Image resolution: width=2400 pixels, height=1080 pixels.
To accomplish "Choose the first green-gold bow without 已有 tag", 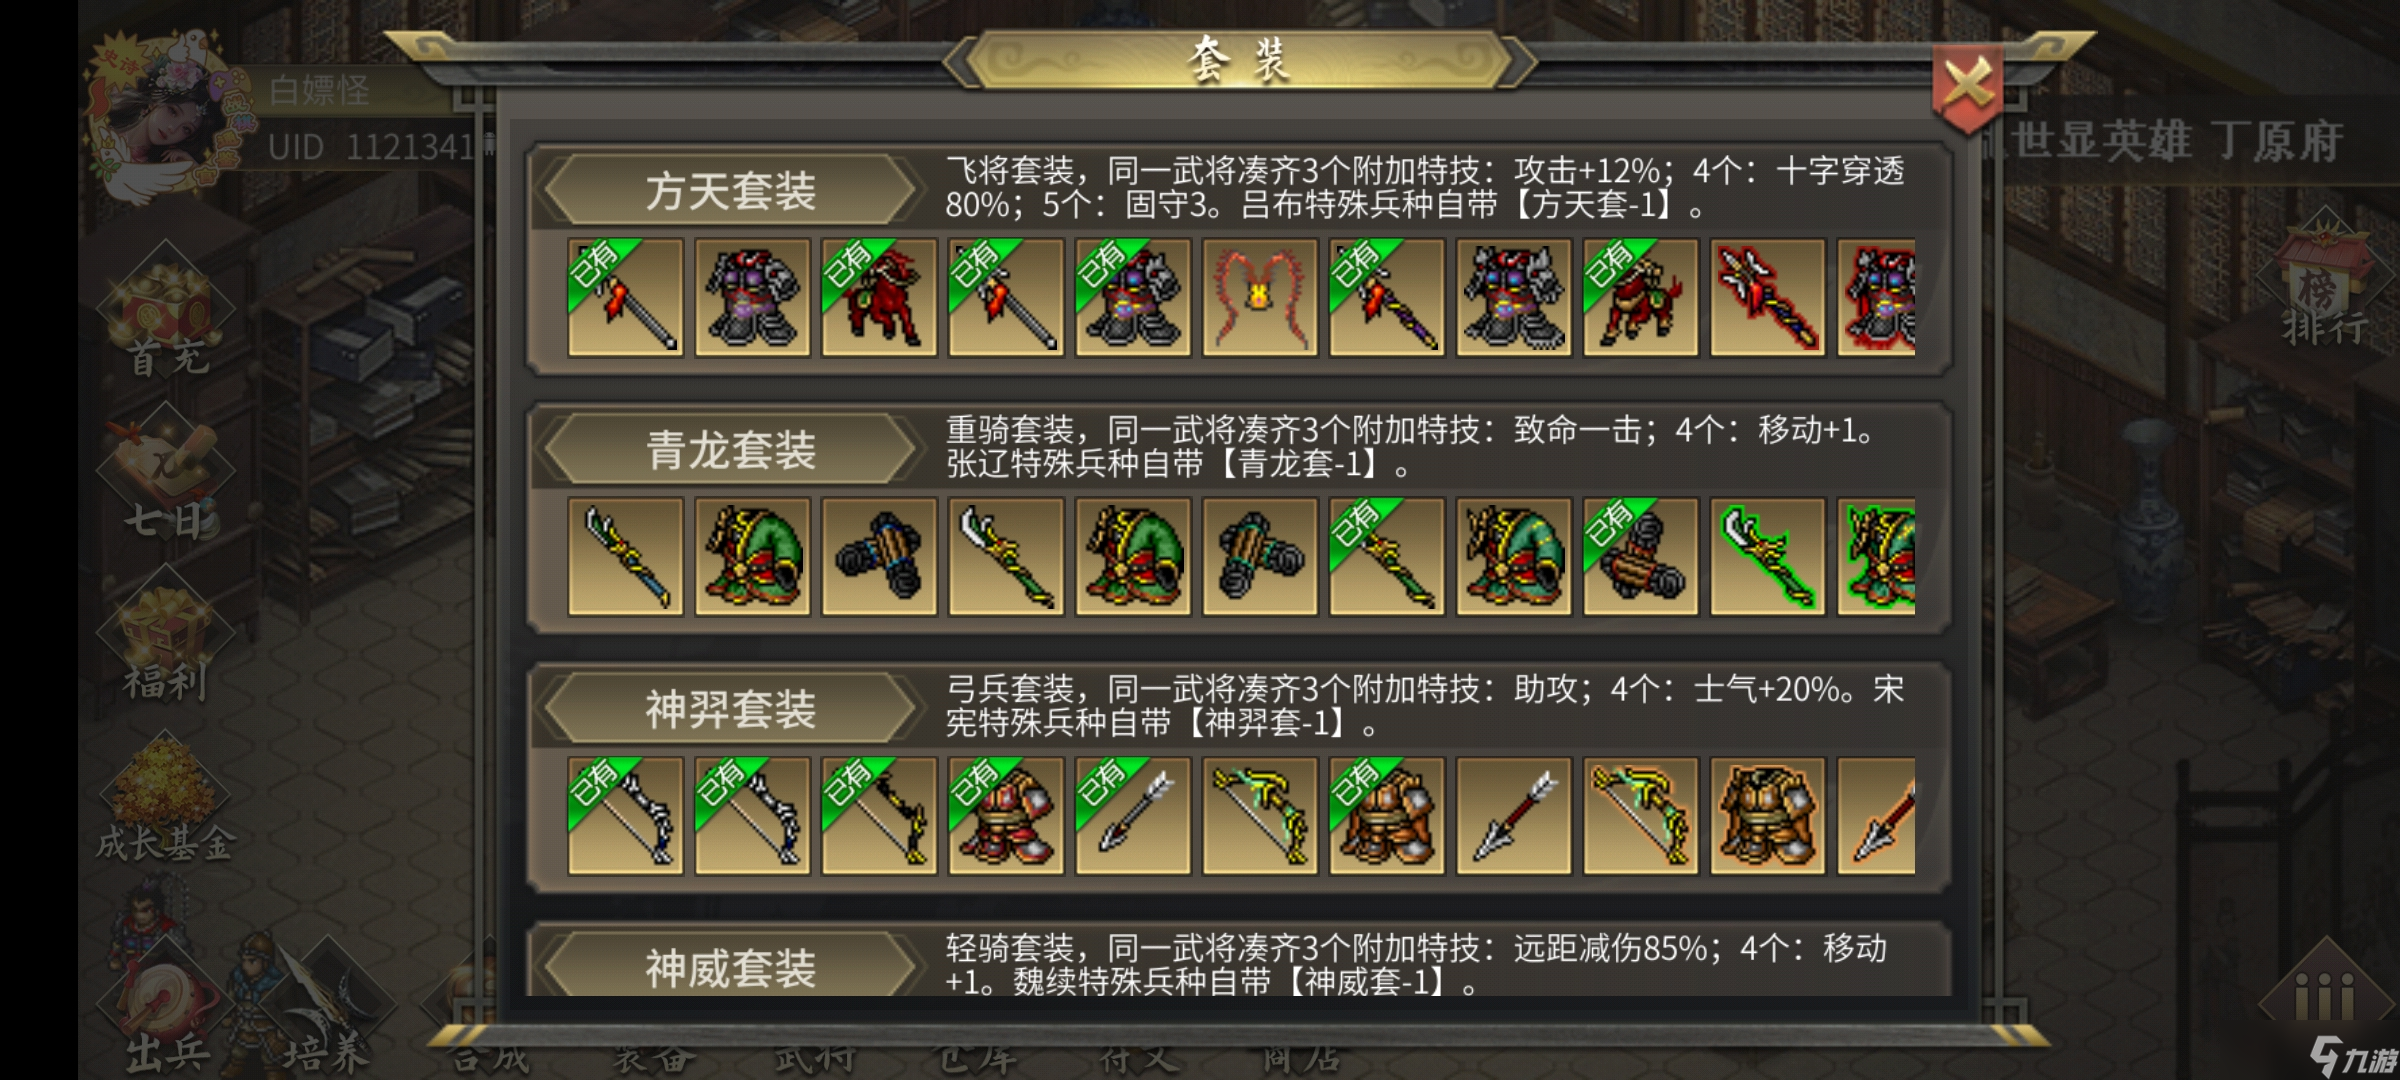I will pyautogui.click(x=1260, y=815).
